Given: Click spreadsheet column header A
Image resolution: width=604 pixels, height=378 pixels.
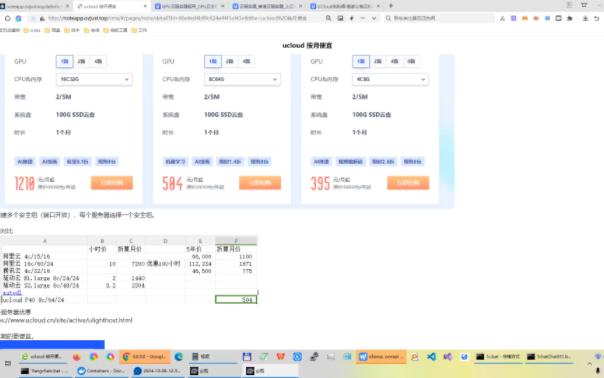Looking at the screenshot, I should (45, 241).
